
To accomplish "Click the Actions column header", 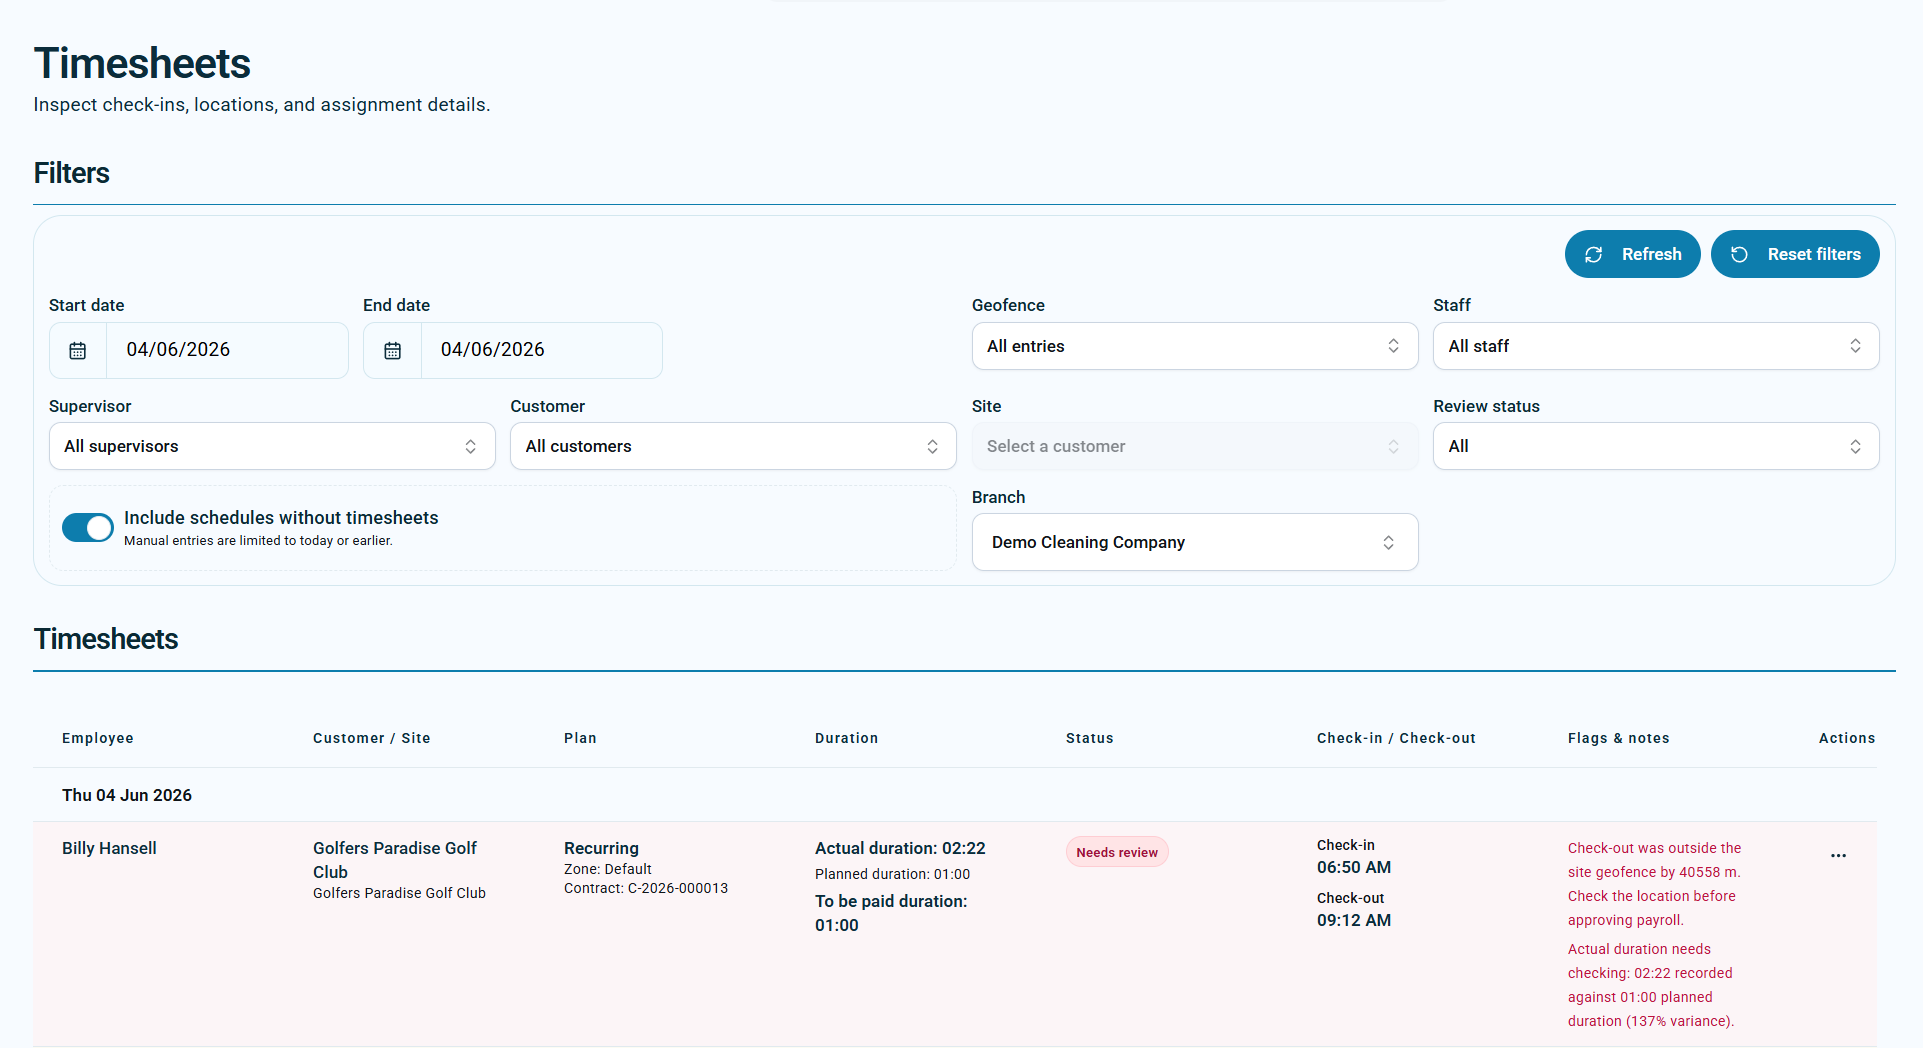I will [x=1847, y=738].
